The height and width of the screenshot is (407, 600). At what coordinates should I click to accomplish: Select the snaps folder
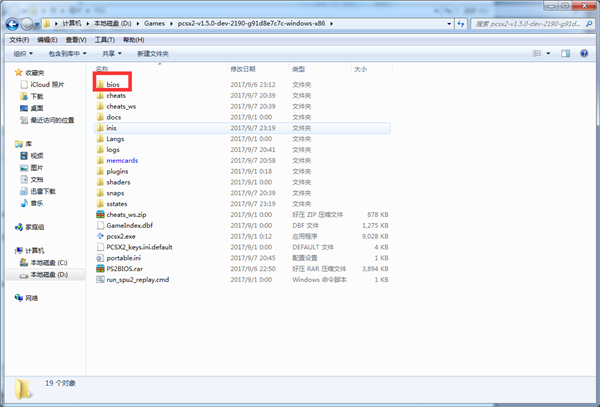pyautogui.click(x=110, y=193)
